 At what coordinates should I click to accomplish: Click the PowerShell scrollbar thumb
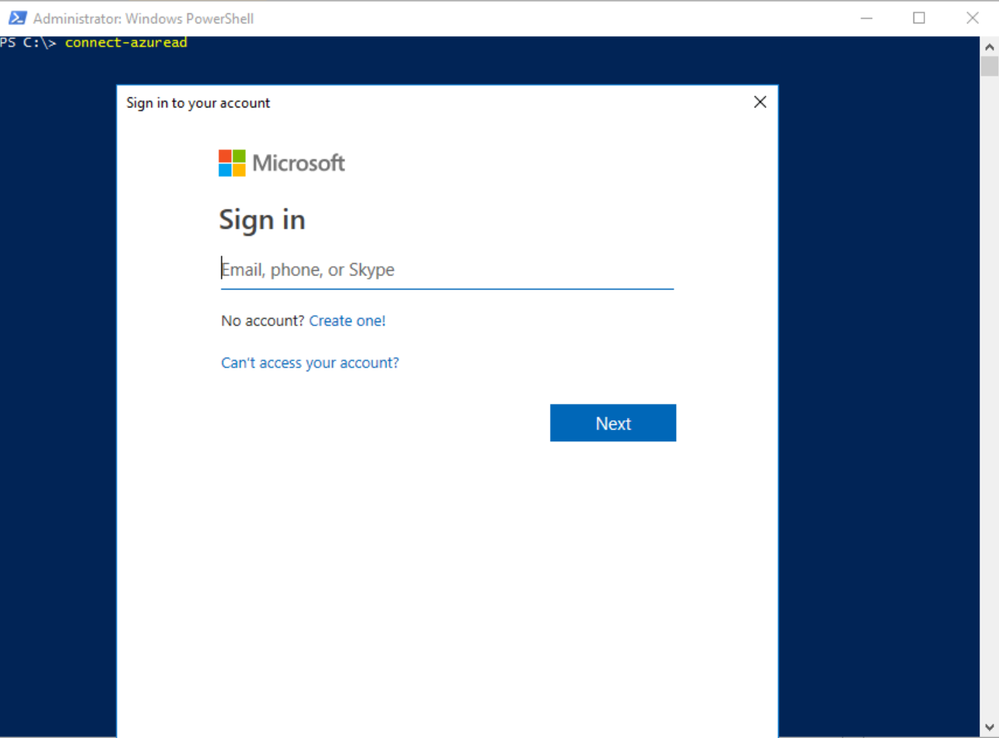point(989,66)
